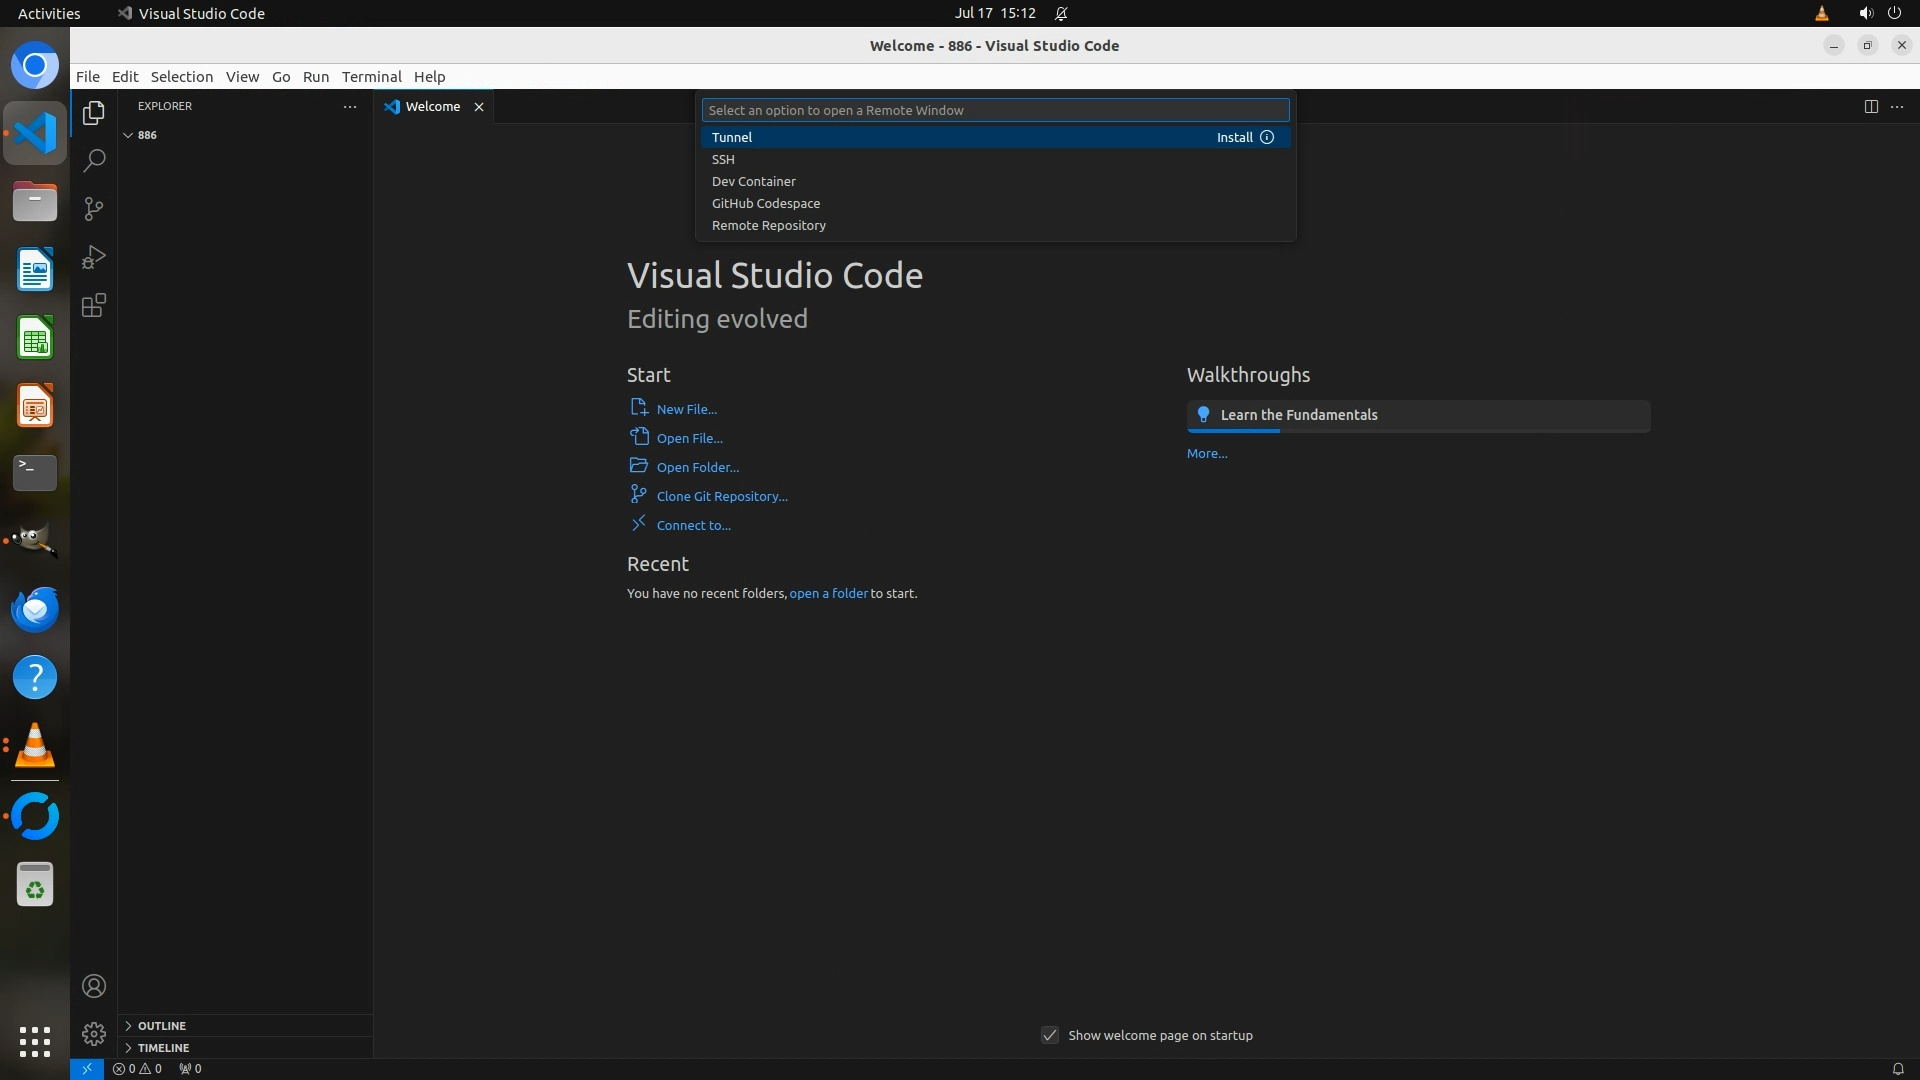This screenshot has width=1920, height=1080.
Task: Toggle Show welcome page on startup checkbox
Action: click(1050, 1035)
